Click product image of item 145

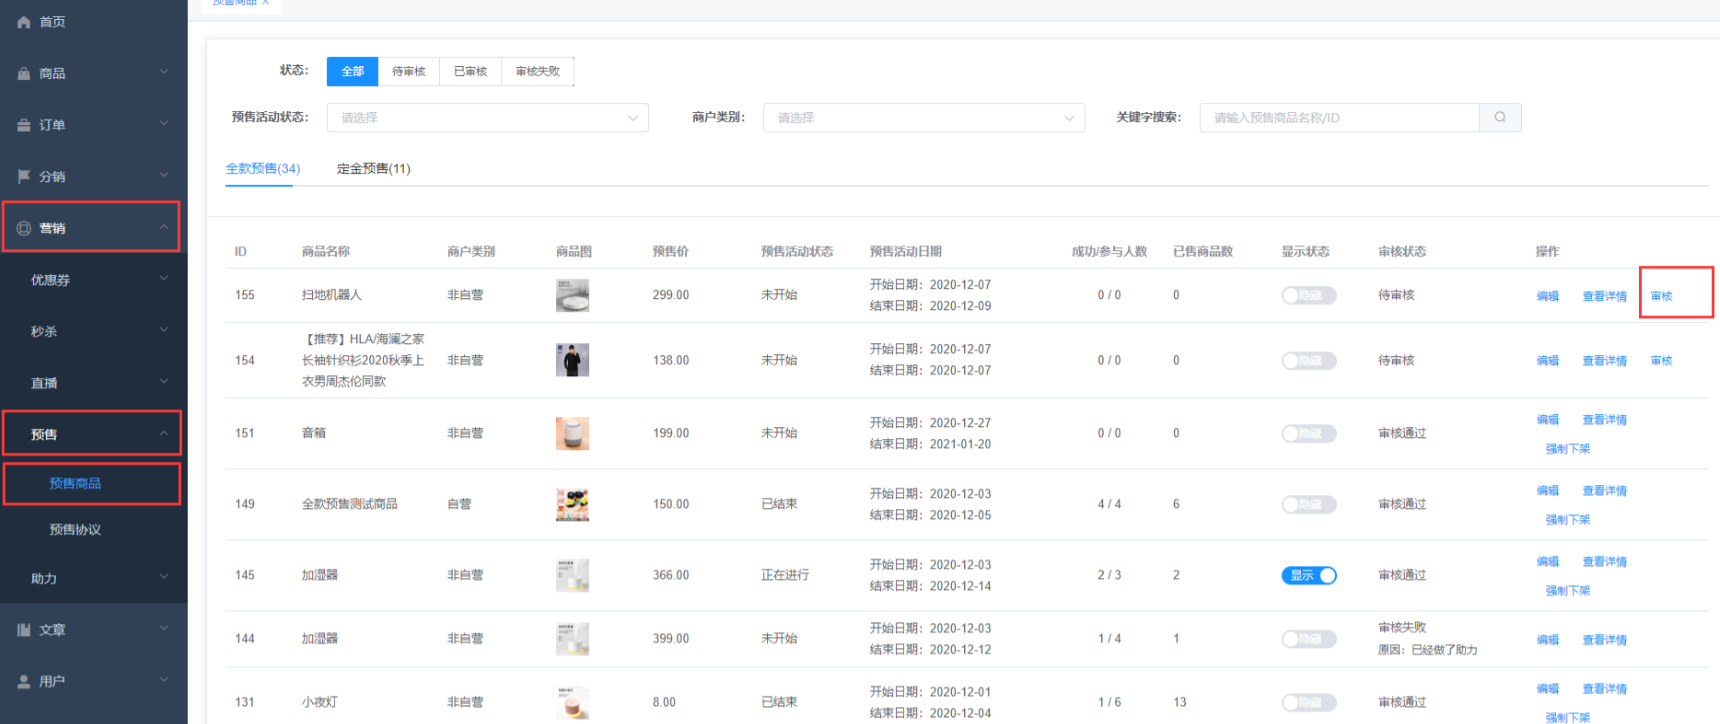point(572,575)
